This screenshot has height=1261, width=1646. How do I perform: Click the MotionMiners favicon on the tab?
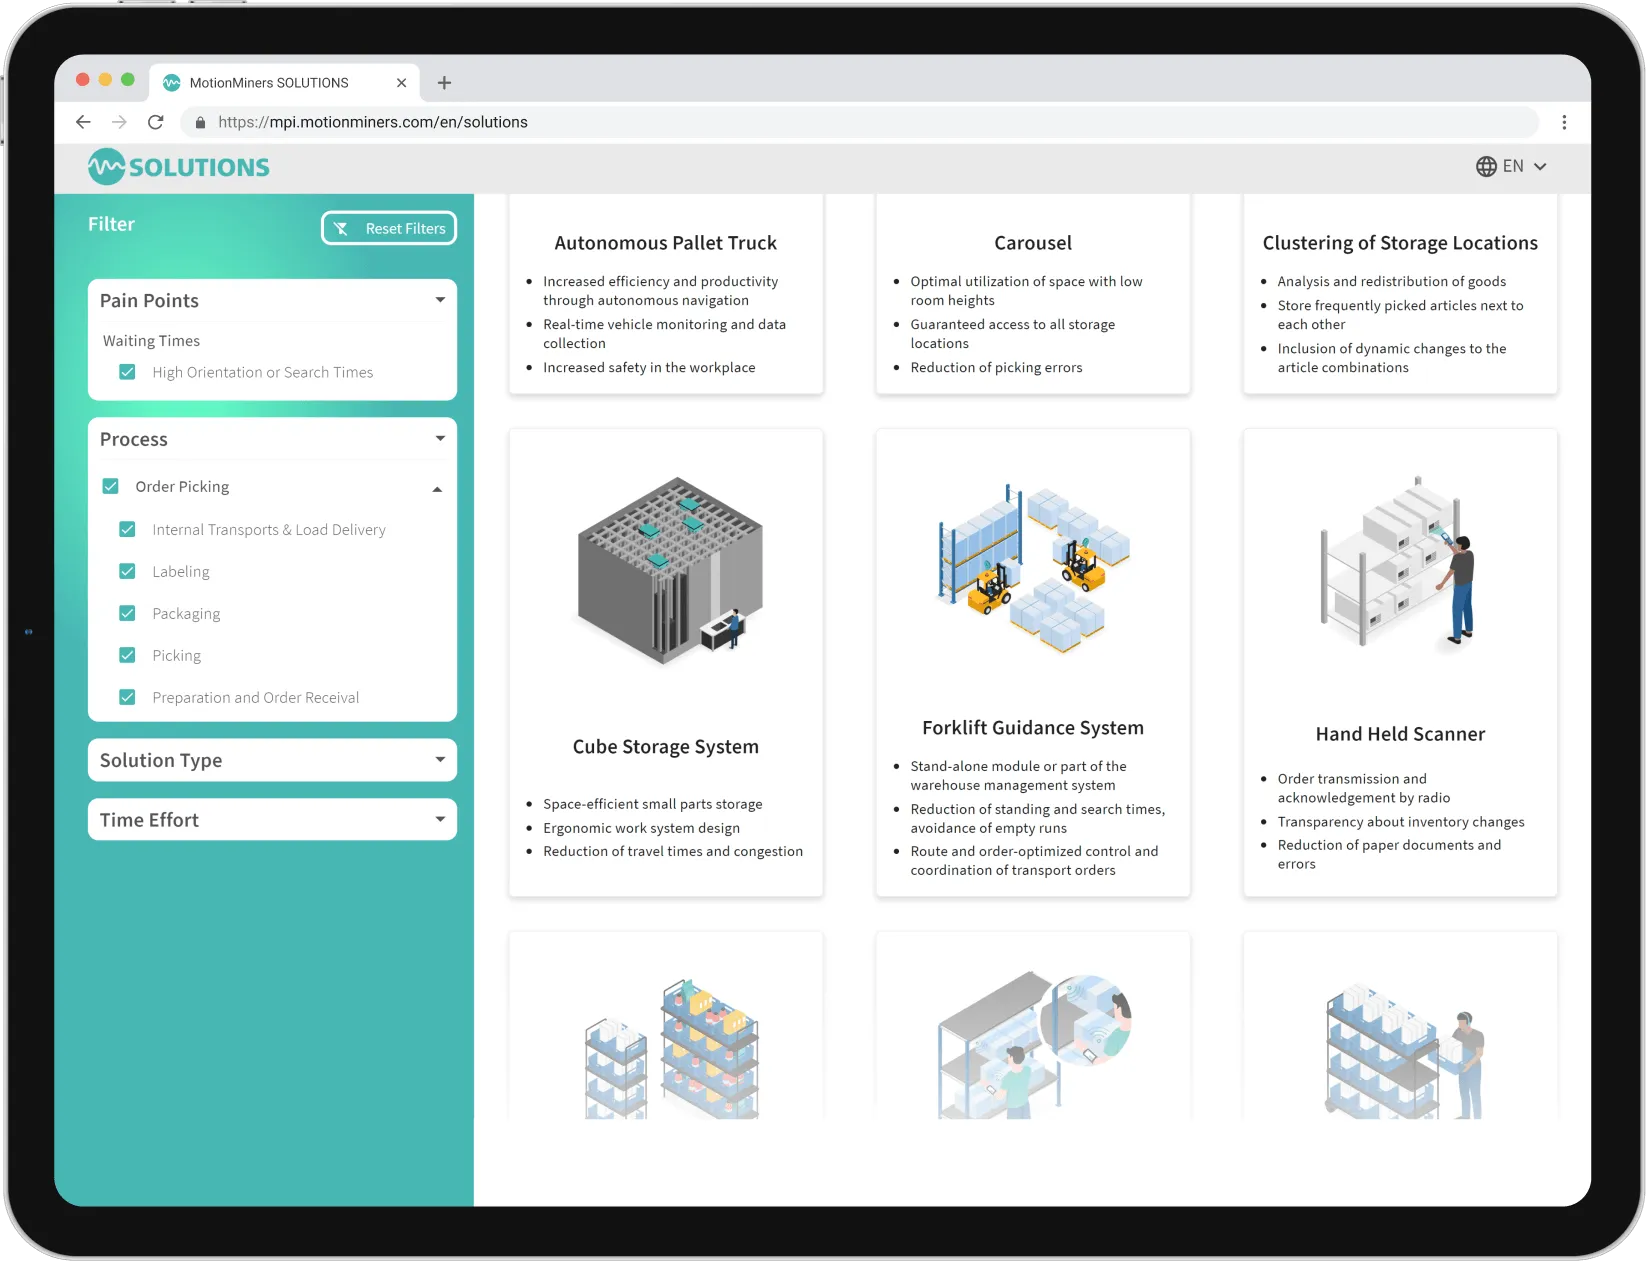coord(171,82)
